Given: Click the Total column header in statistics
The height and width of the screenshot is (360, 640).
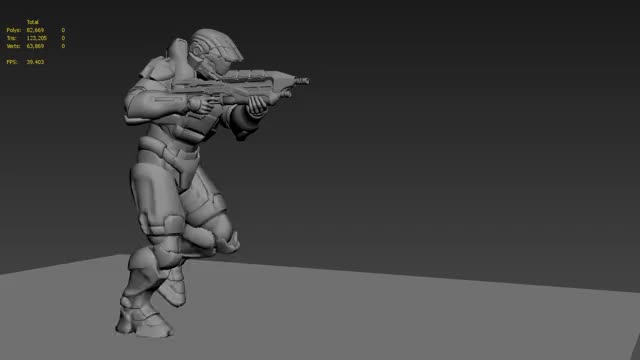Looking at the screenshot, I should point(33,22).
